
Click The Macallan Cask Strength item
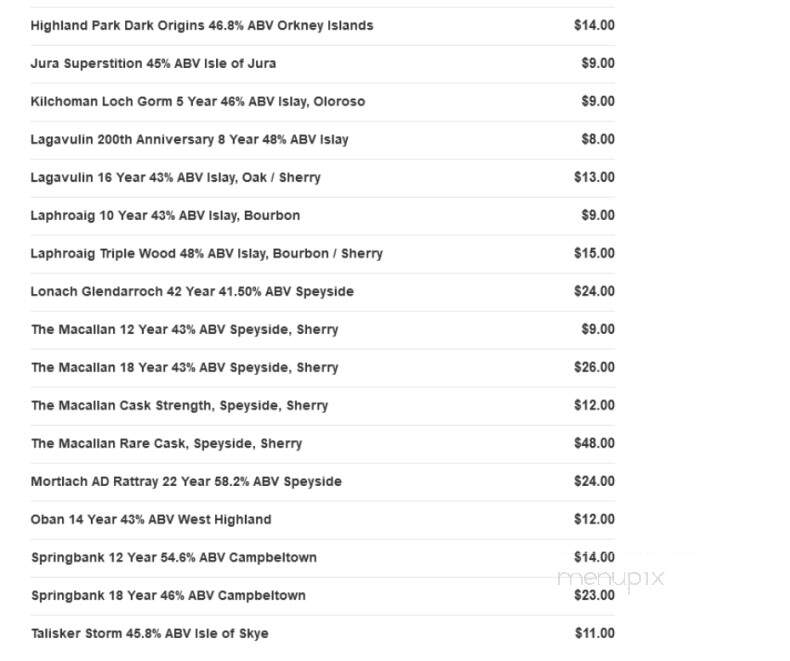(322, 406)
